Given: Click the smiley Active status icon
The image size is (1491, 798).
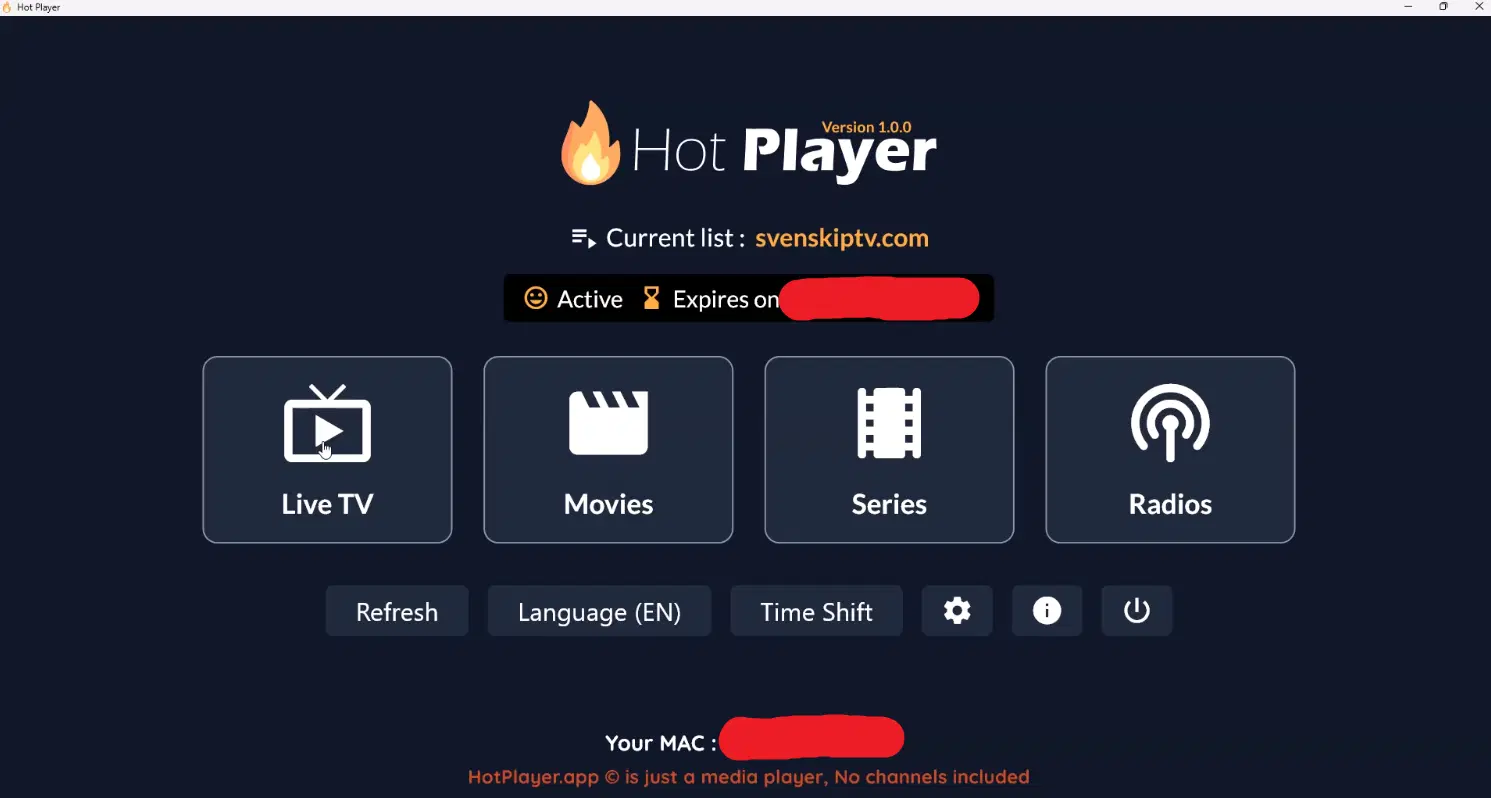Looking at the screenshot, I should 536,298.
